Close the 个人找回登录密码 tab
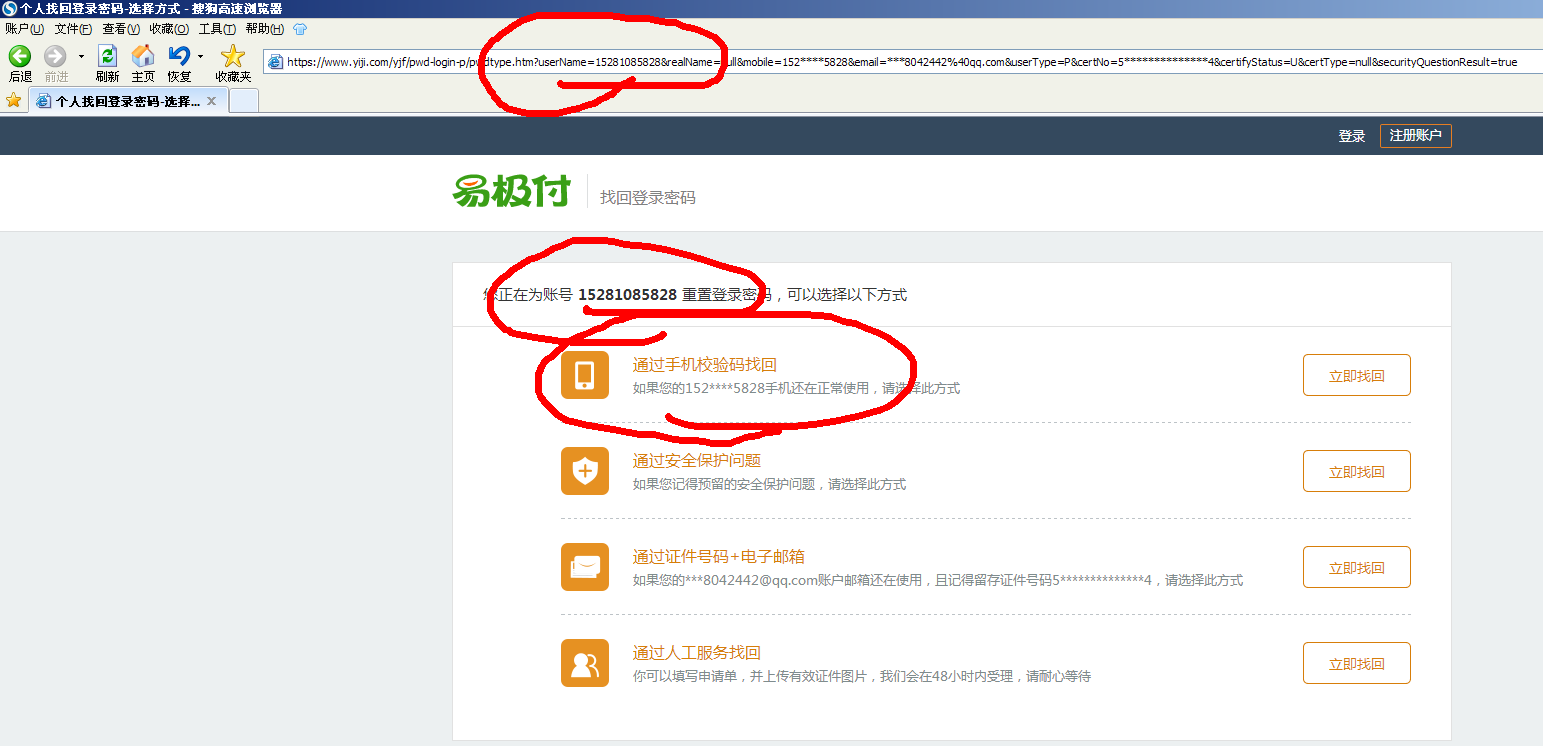 coord(211,101)
